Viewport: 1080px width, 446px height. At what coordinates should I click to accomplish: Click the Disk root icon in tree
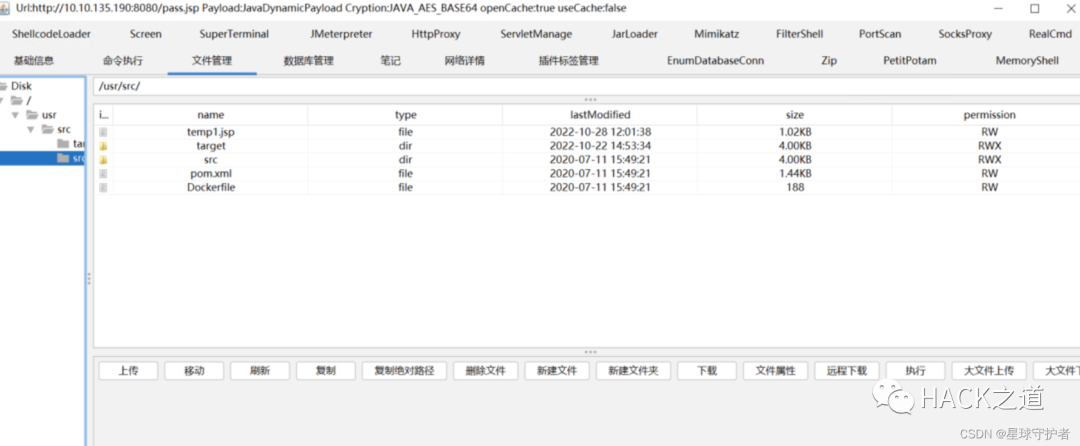3,86
